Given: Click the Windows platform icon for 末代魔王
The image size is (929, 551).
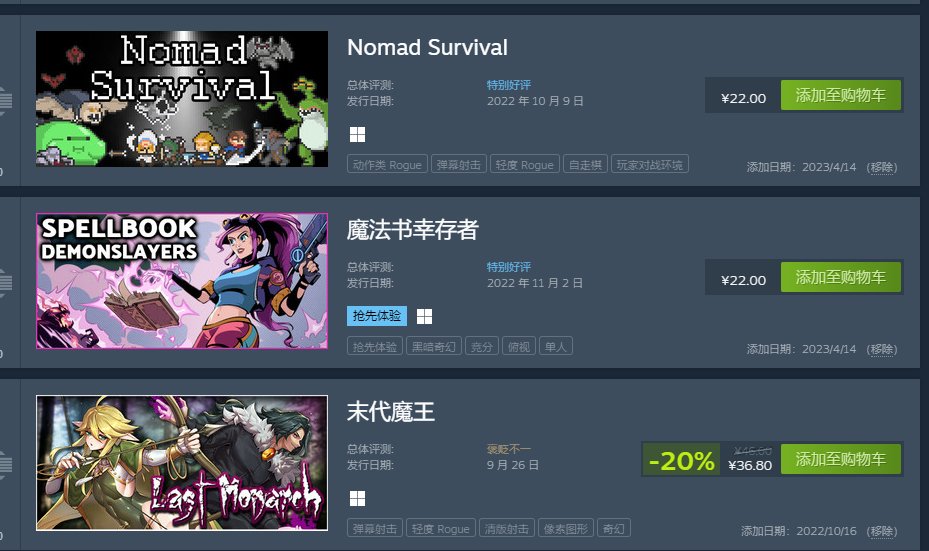Looking at the screenshot, I should point(357,498).
